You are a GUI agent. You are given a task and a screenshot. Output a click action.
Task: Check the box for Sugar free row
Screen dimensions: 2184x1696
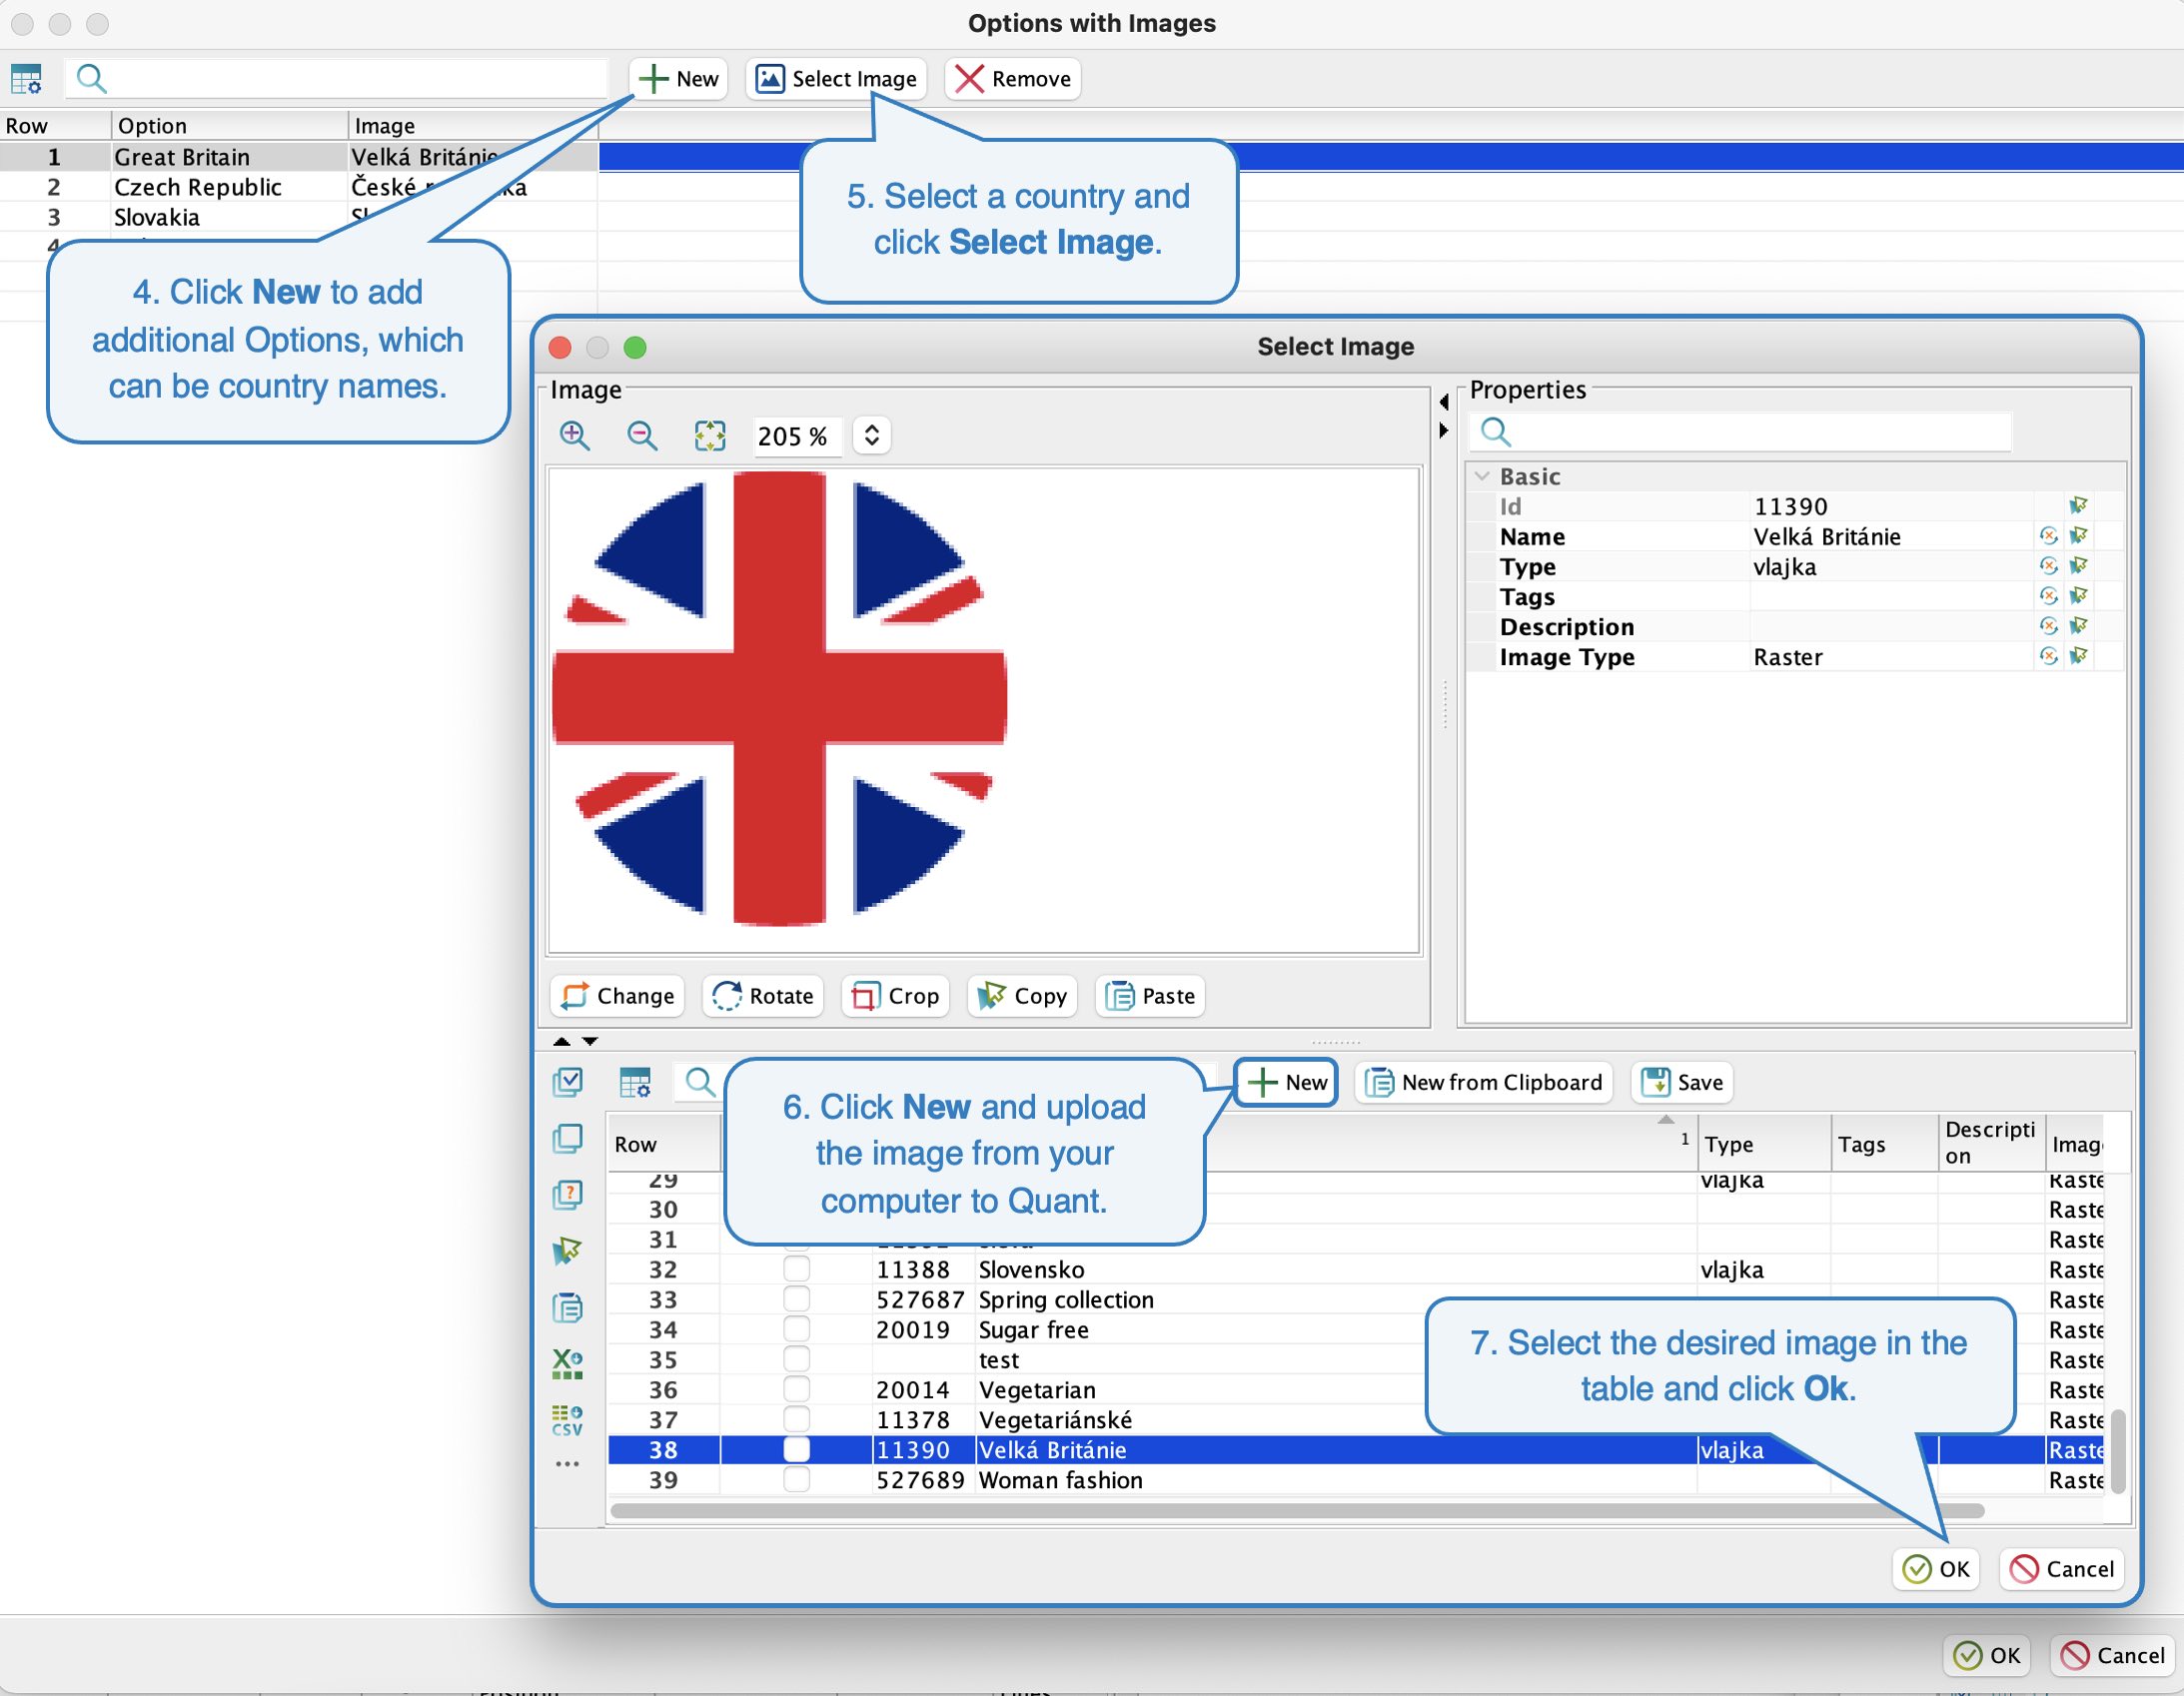pyautogui.click(x=797, y=1329)
